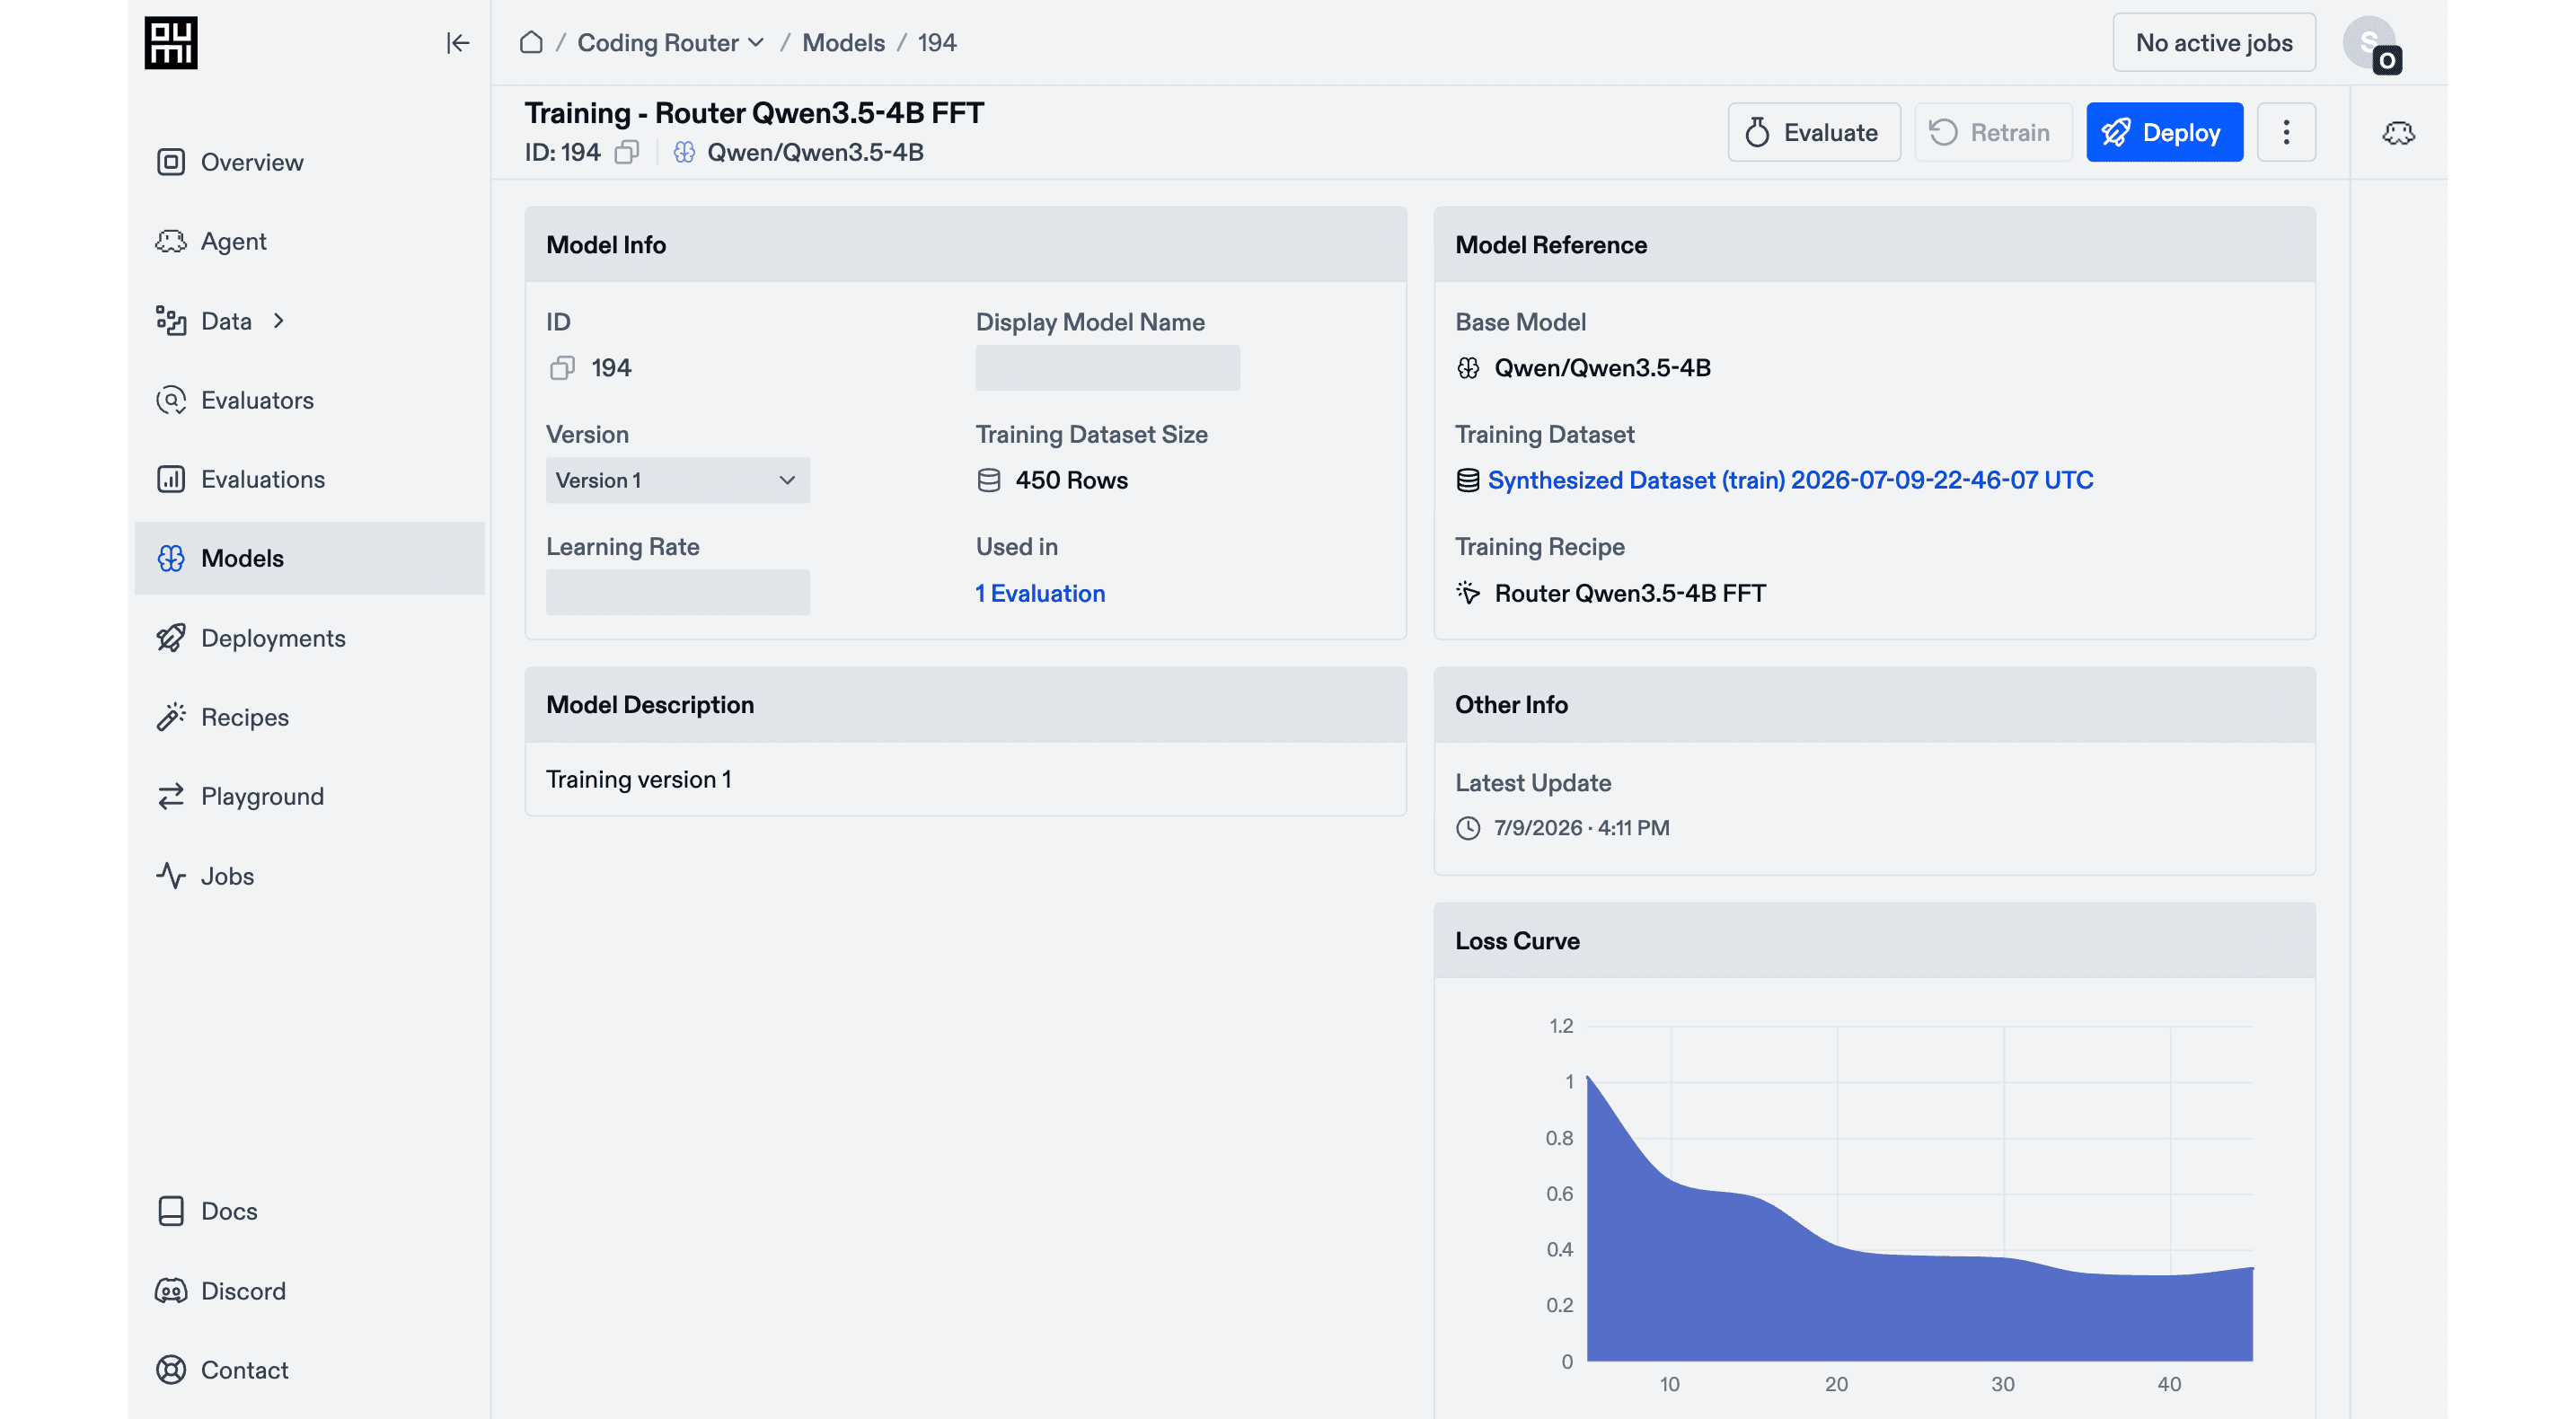Screen dimensions: 2576x1419
Task: Click Model Reference panel header
Action: [1874, 245]
